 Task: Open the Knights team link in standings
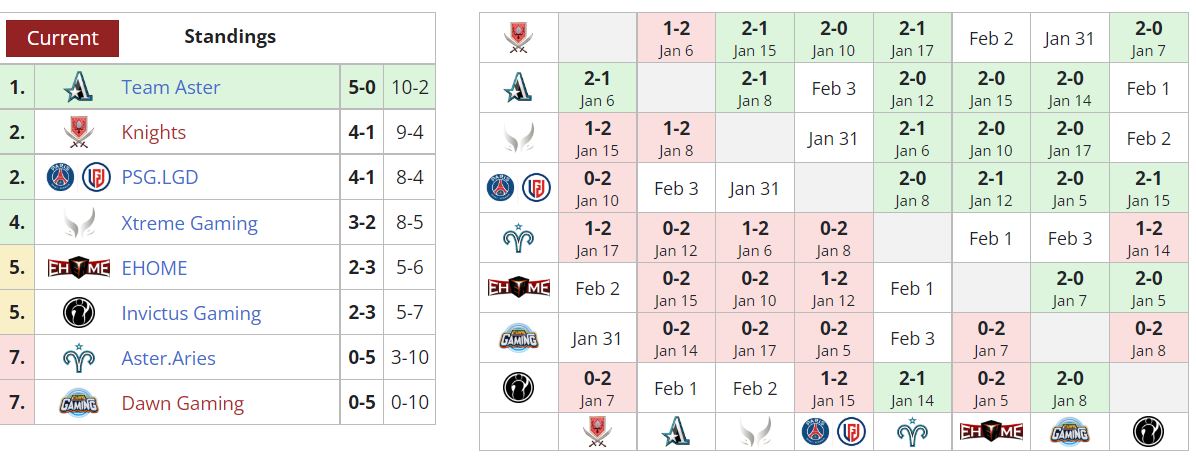click(153, 133)
